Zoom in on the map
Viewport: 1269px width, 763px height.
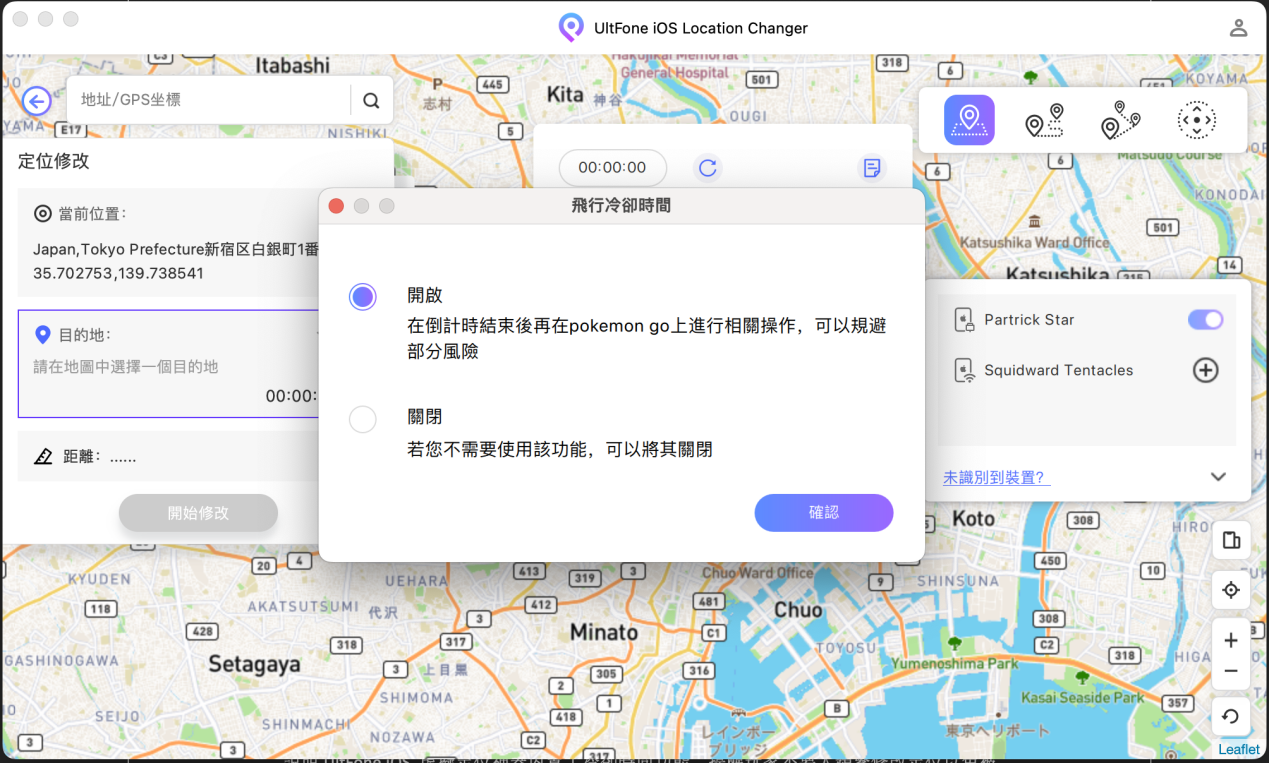point(1231,640)
